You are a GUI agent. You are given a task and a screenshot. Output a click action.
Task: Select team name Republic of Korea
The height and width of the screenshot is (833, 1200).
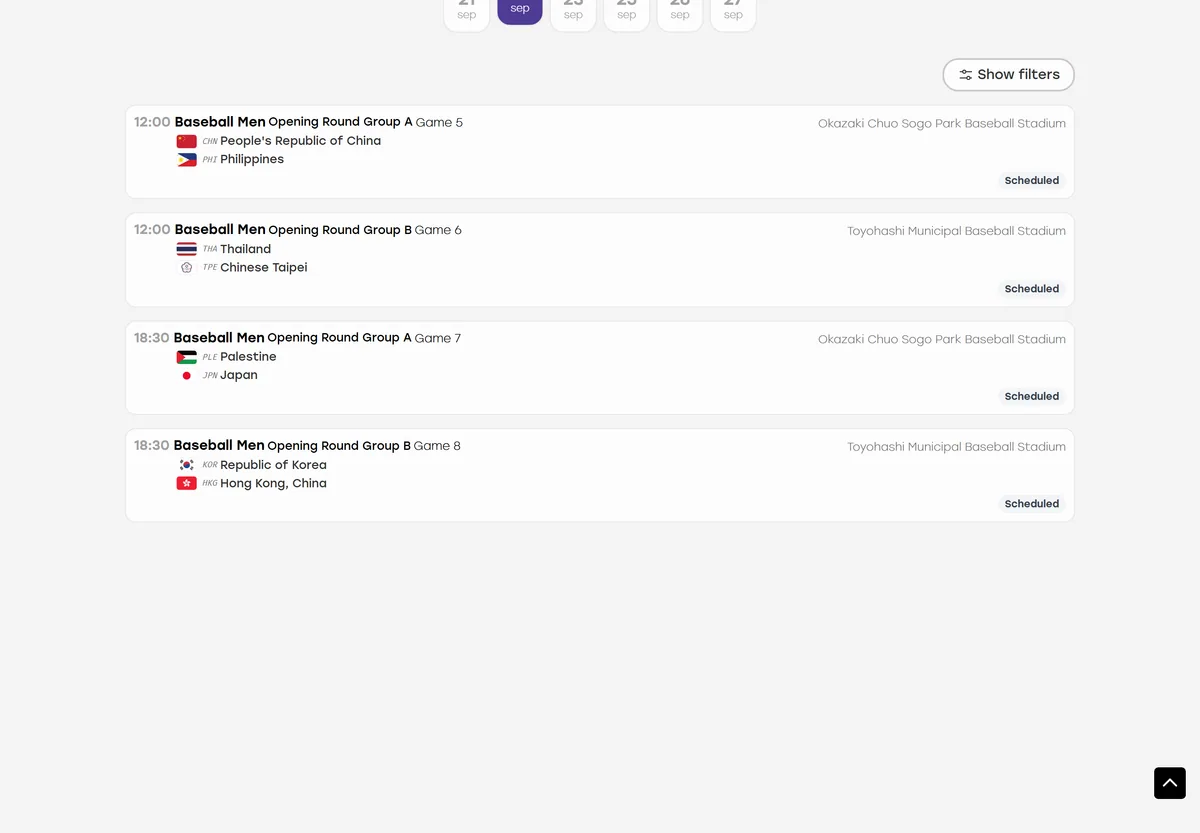tap(273, 465)
